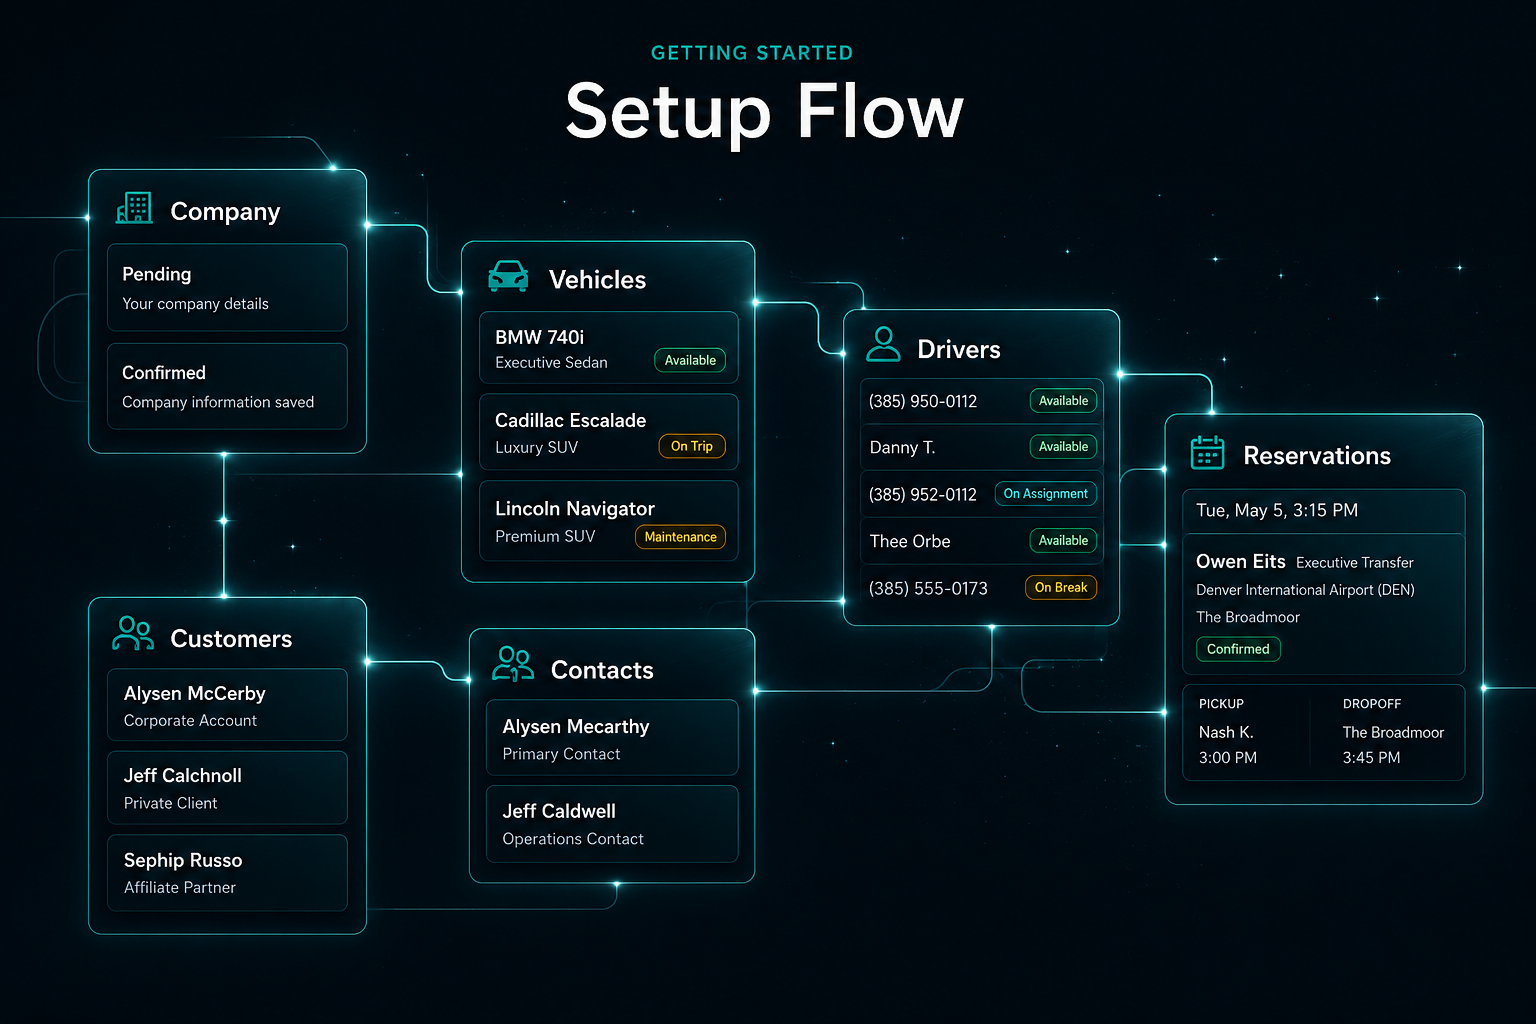Screen dimensions: 1536x1024
Task: Open the Confirmed company information card
Action: tap(227, 386)
